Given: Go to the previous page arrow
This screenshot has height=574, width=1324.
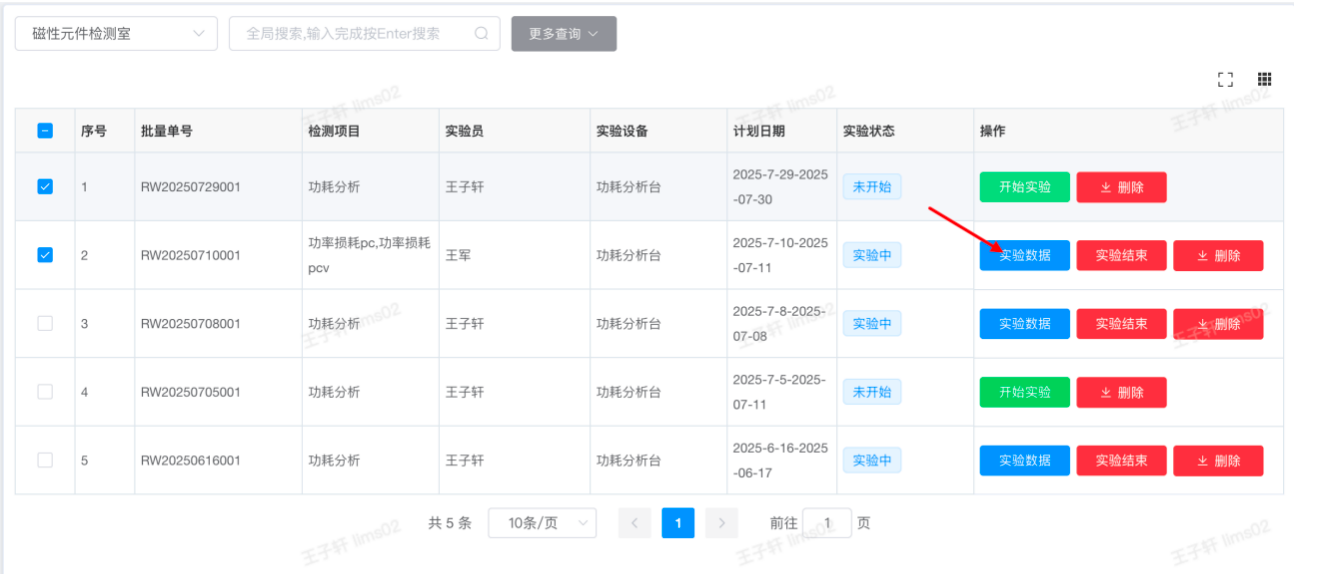Looking at the screenshot, I should pyautogui.click(x=634, y=523).
